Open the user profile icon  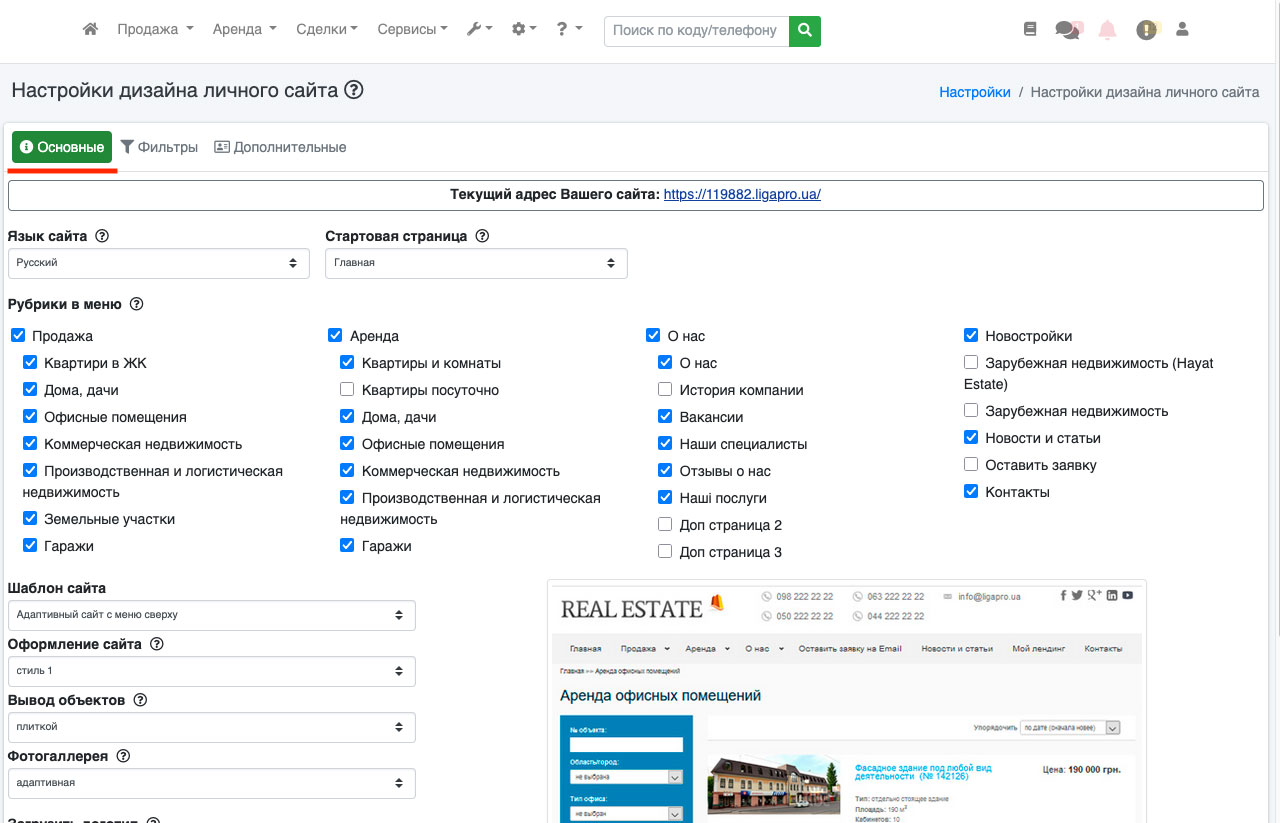click(1182, 30)
